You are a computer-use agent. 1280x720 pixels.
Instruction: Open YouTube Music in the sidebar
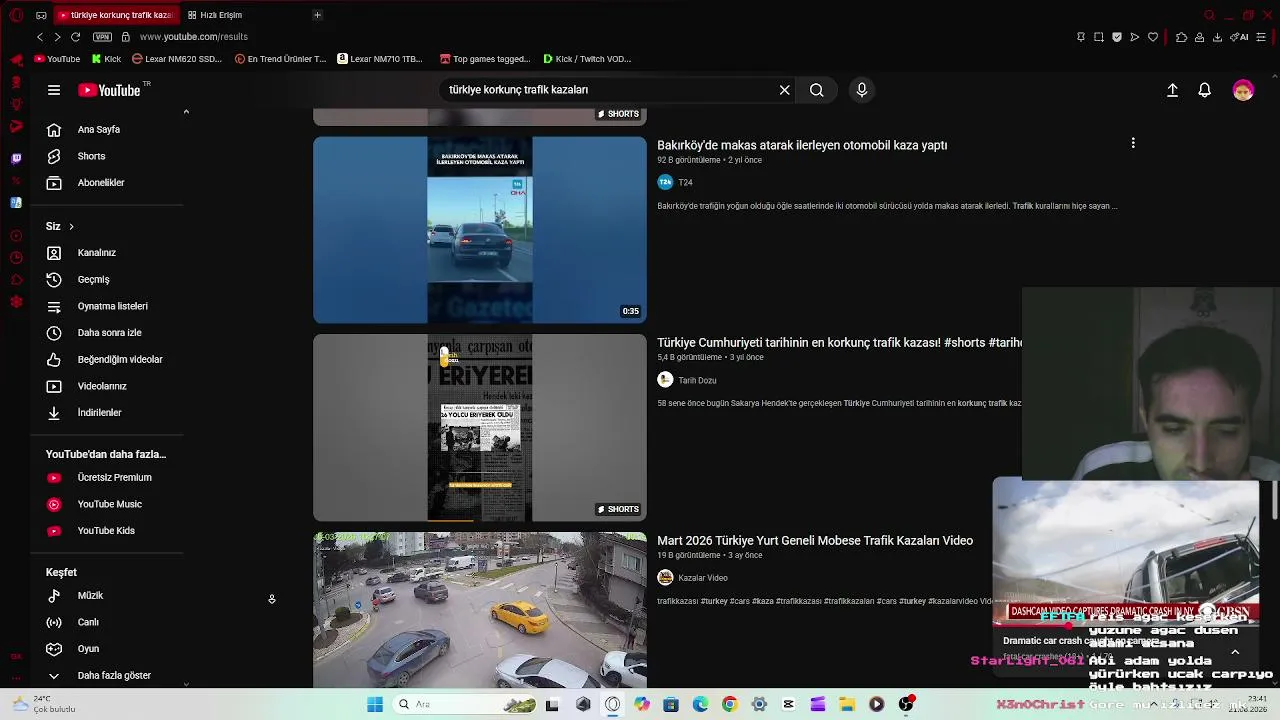[109, 504]
